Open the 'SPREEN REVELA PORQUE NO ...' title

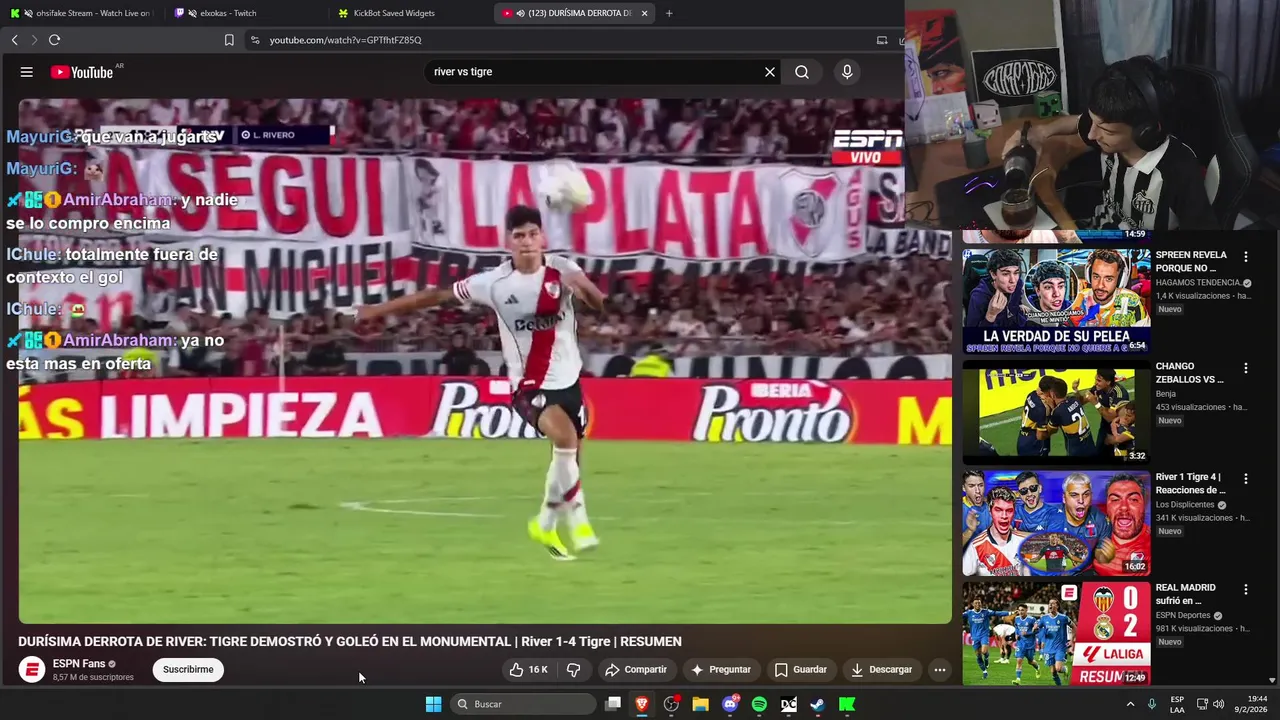[x=1191, y=261]
